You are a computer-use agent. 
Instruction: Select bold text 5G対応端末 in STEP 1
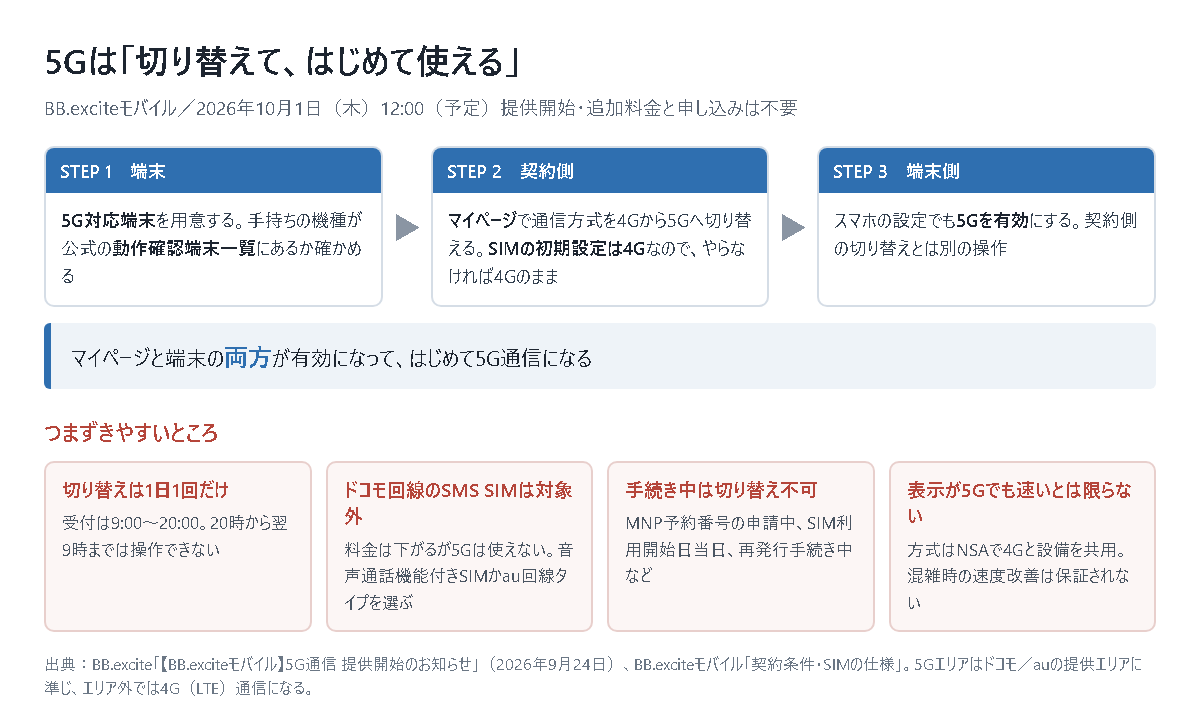pyautogui.click(x=108, y=220)
